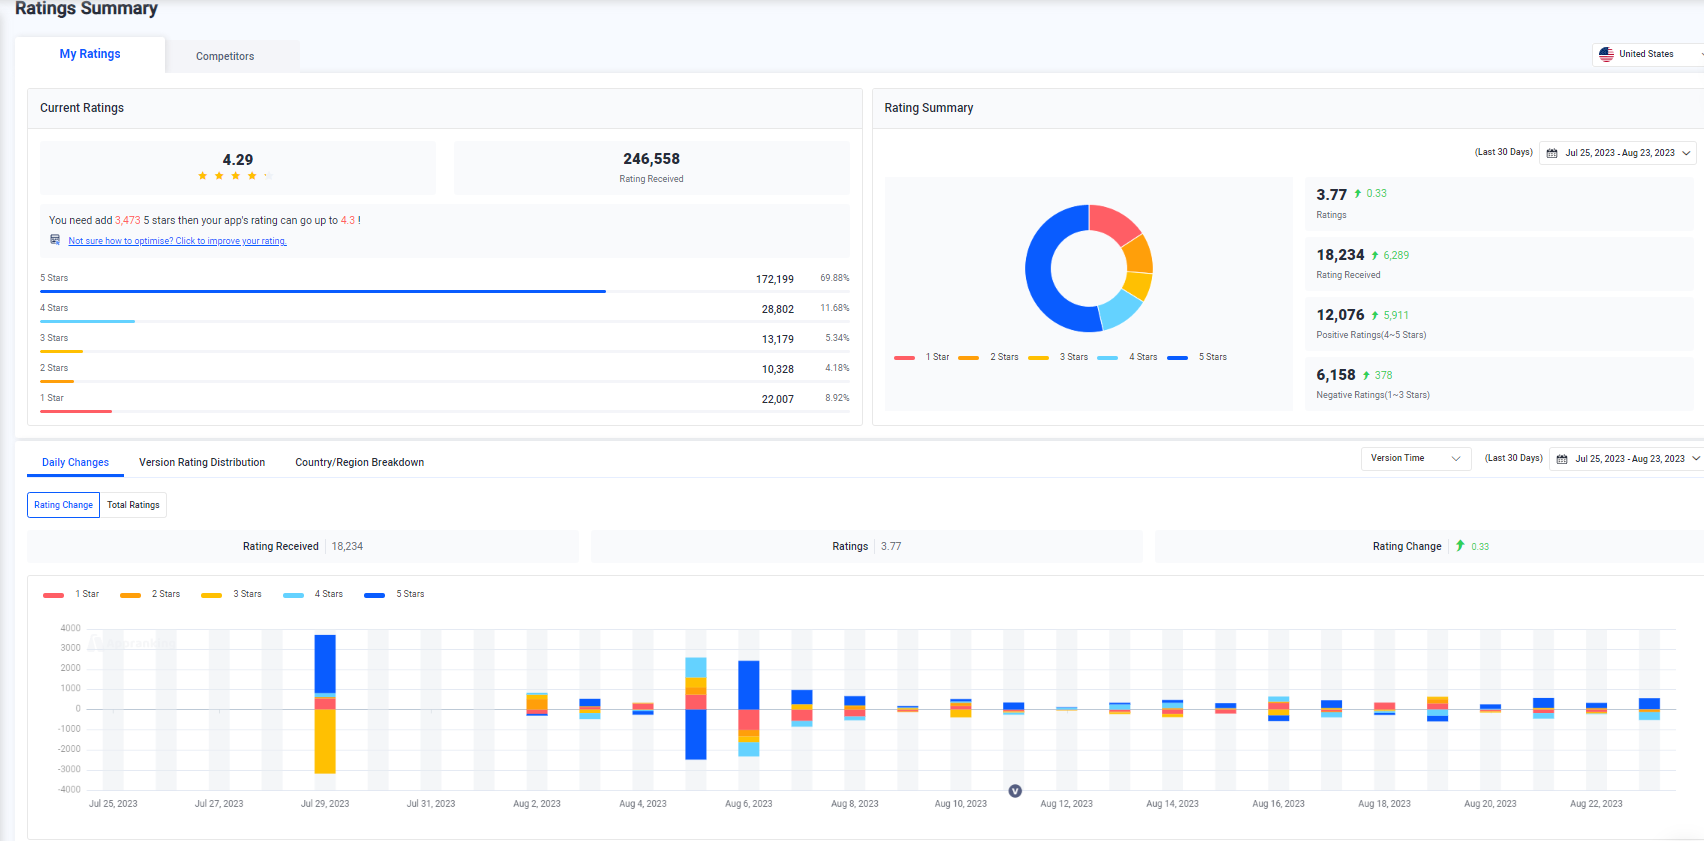Click the 18,234 Rating Received summary value

click(x=1340, y=255)
